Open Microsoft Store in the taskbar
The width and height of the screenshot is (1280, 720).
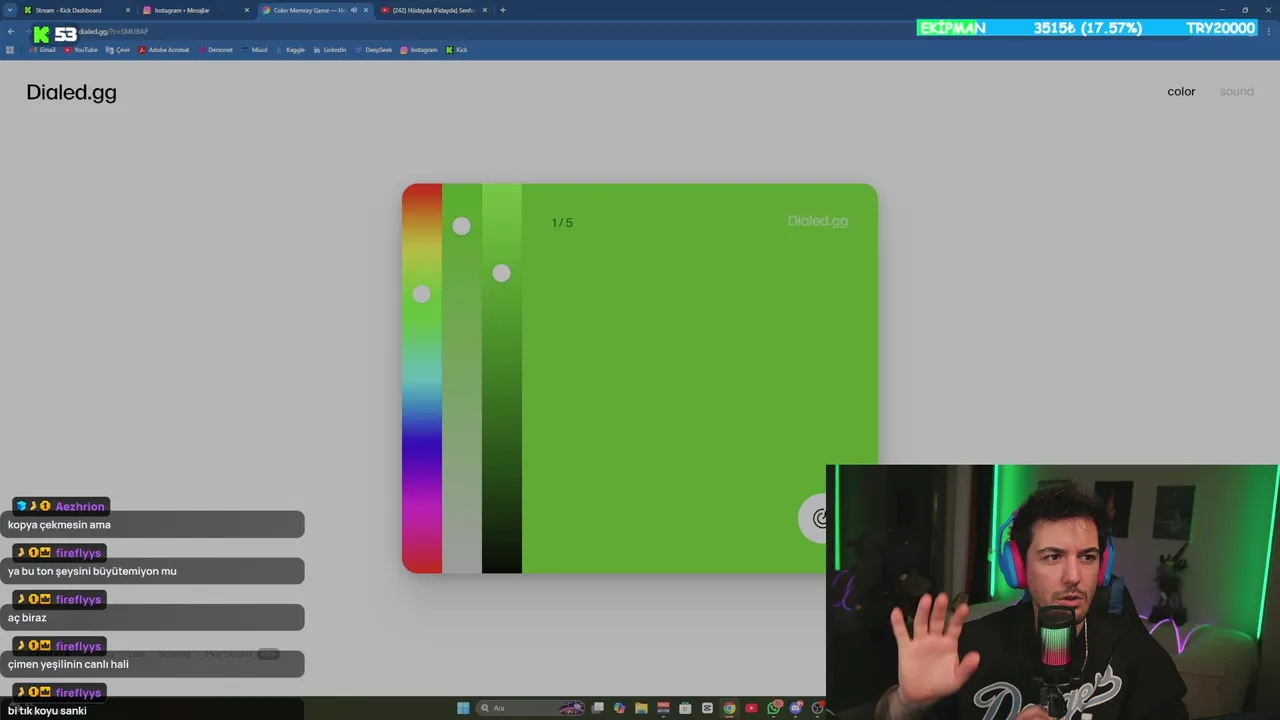point(685,708)
